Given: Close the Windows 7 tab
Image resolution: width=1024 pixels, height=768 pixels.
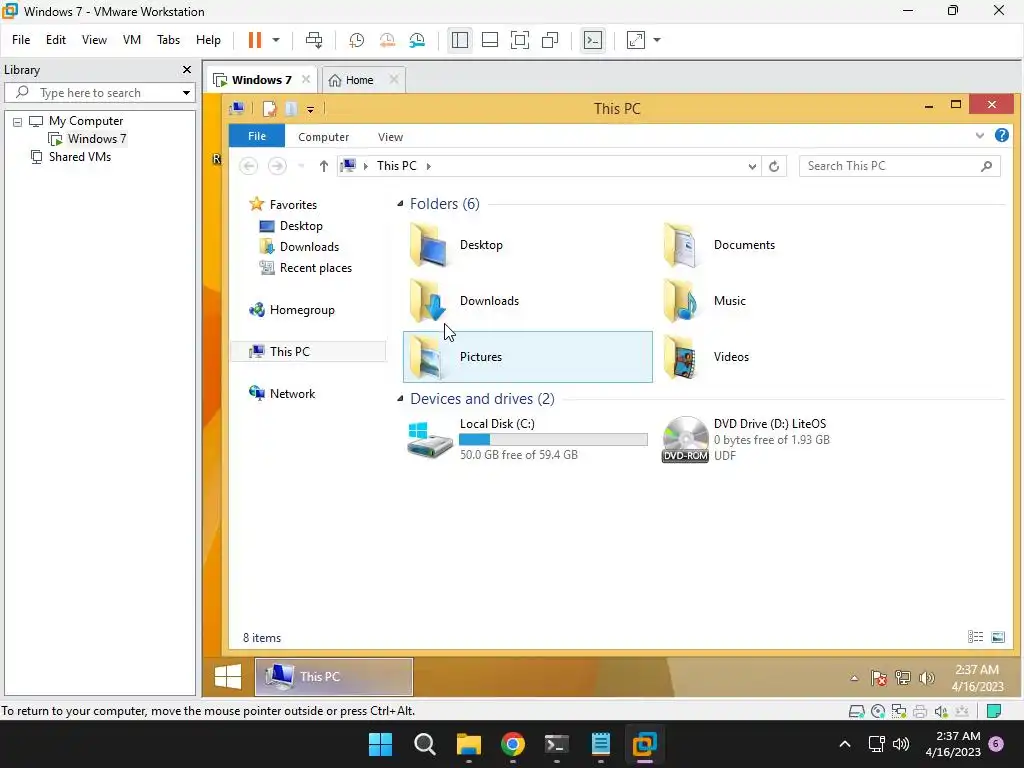Looking at the screenshot, I should click(x=306, y=79).
